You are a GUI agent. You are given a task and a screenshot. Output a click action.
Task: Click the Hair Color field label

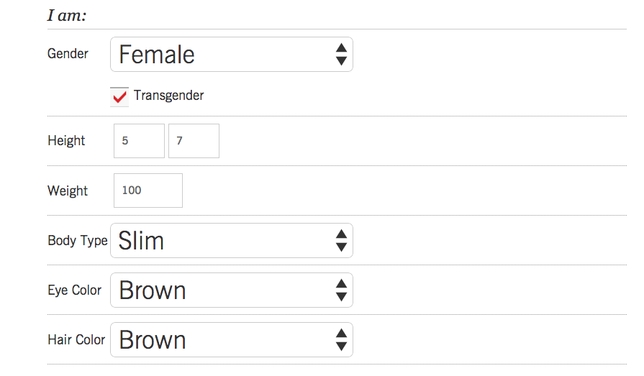pos(76,340)
